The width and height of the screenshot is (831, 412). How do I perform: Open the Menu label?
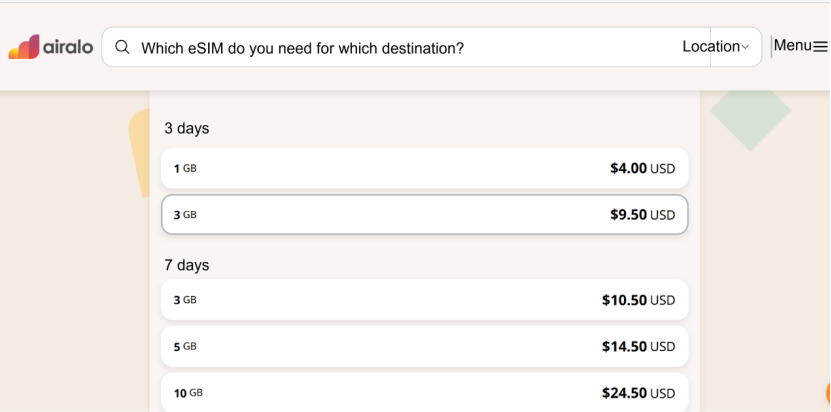point(792,45)
